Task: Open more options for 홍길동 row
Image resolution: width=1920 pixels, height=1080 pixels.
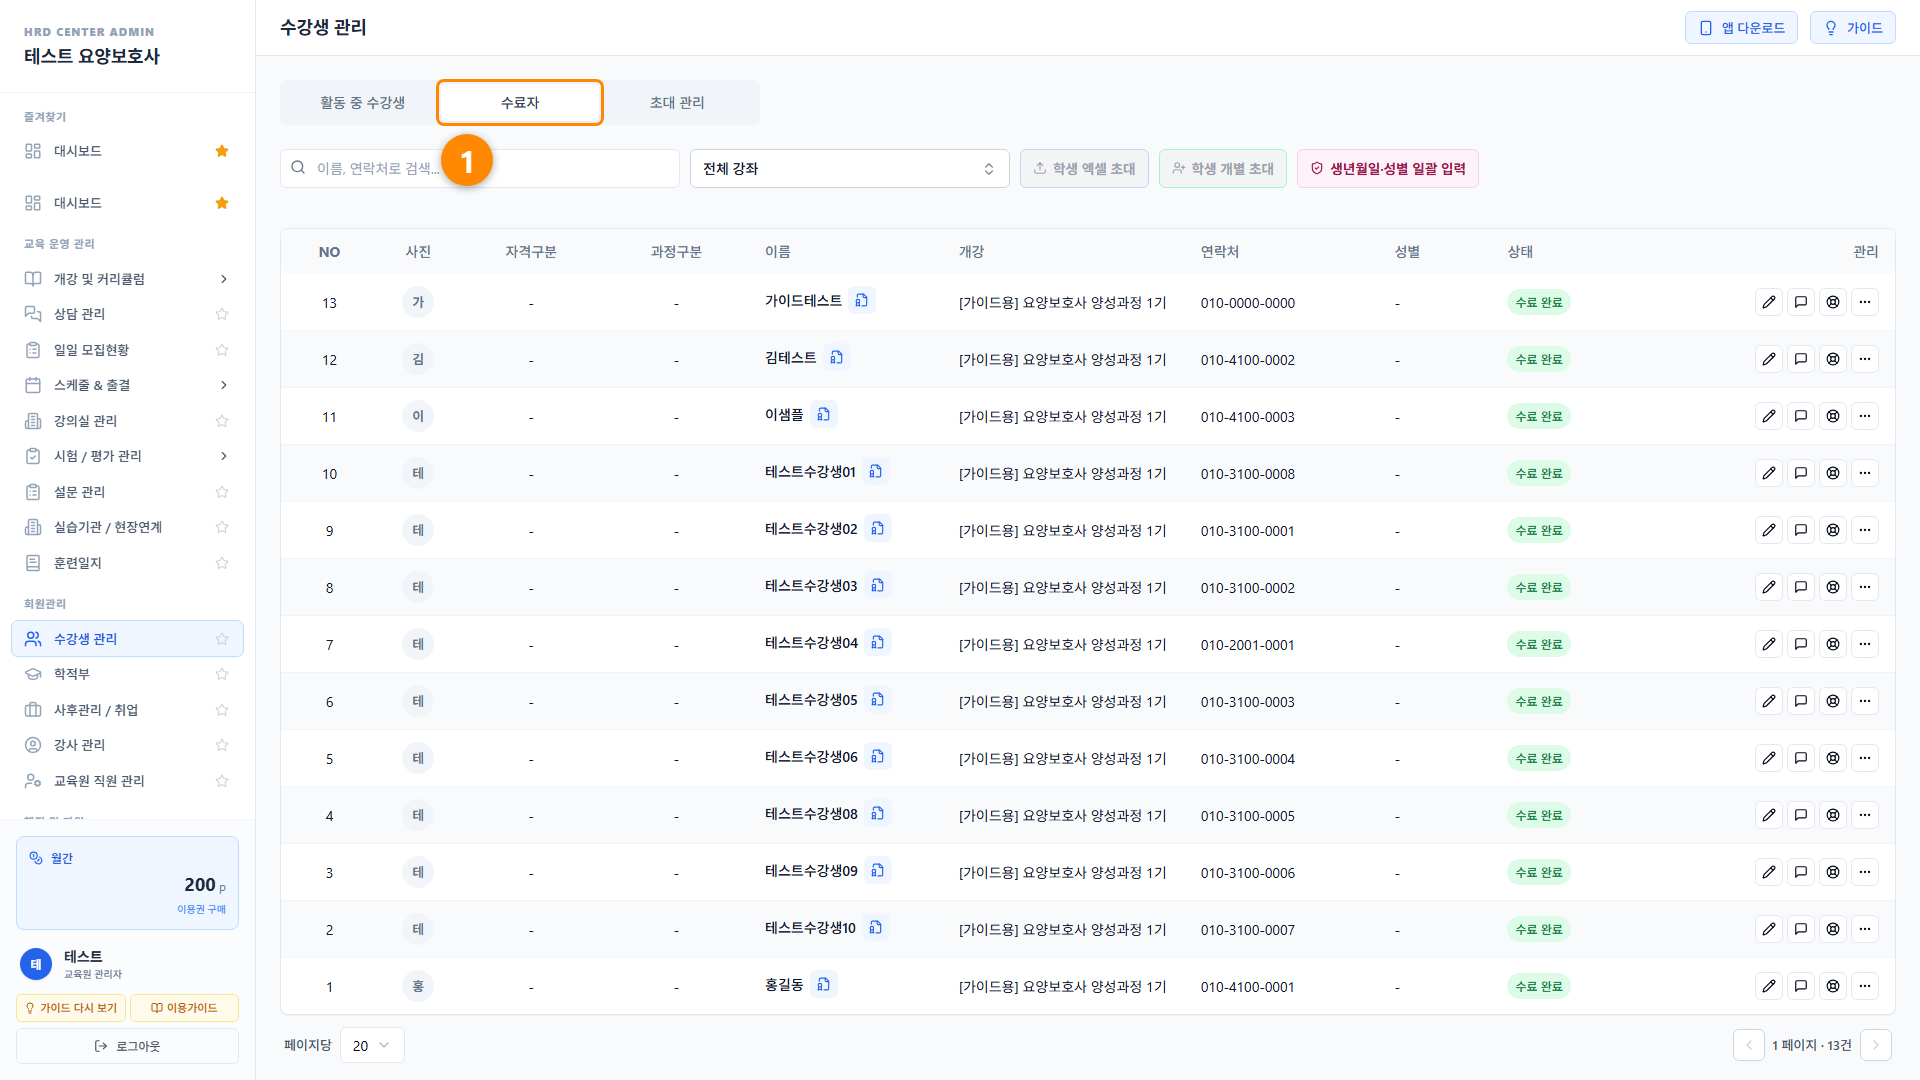Action: pyautogui.click(x=1865, y=986)
